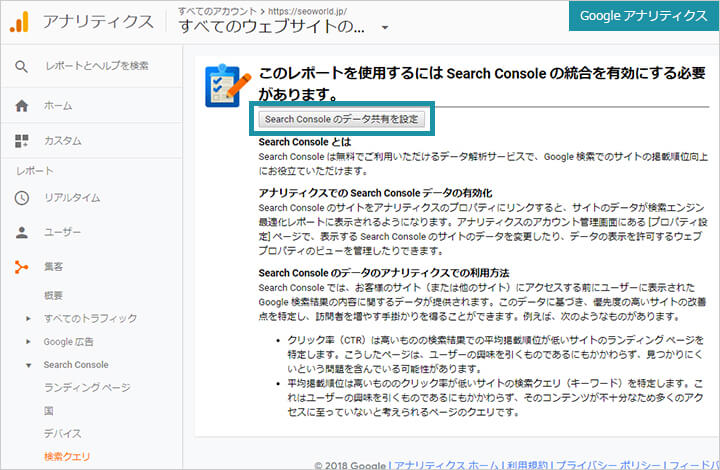This screenshot has height=470, width=720.
Task: Click アナリティクス ホーム footer link
Action: coord(446,465)
